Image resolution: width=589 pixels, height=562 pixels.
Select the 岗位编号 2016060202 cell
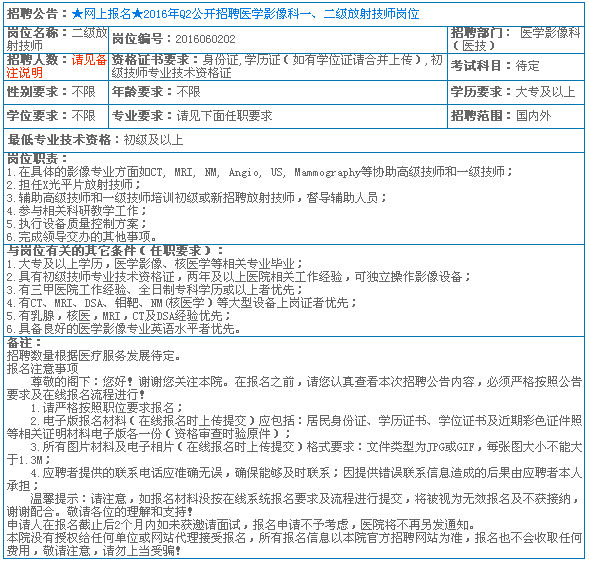click(278, 39)
